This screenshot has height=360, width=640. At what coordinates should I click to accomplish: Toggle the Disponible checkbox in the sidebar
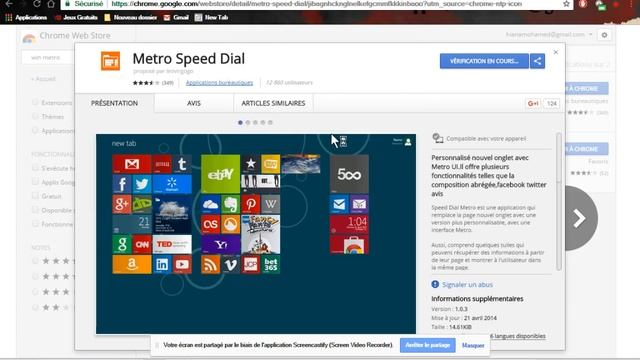pos(35,210)
